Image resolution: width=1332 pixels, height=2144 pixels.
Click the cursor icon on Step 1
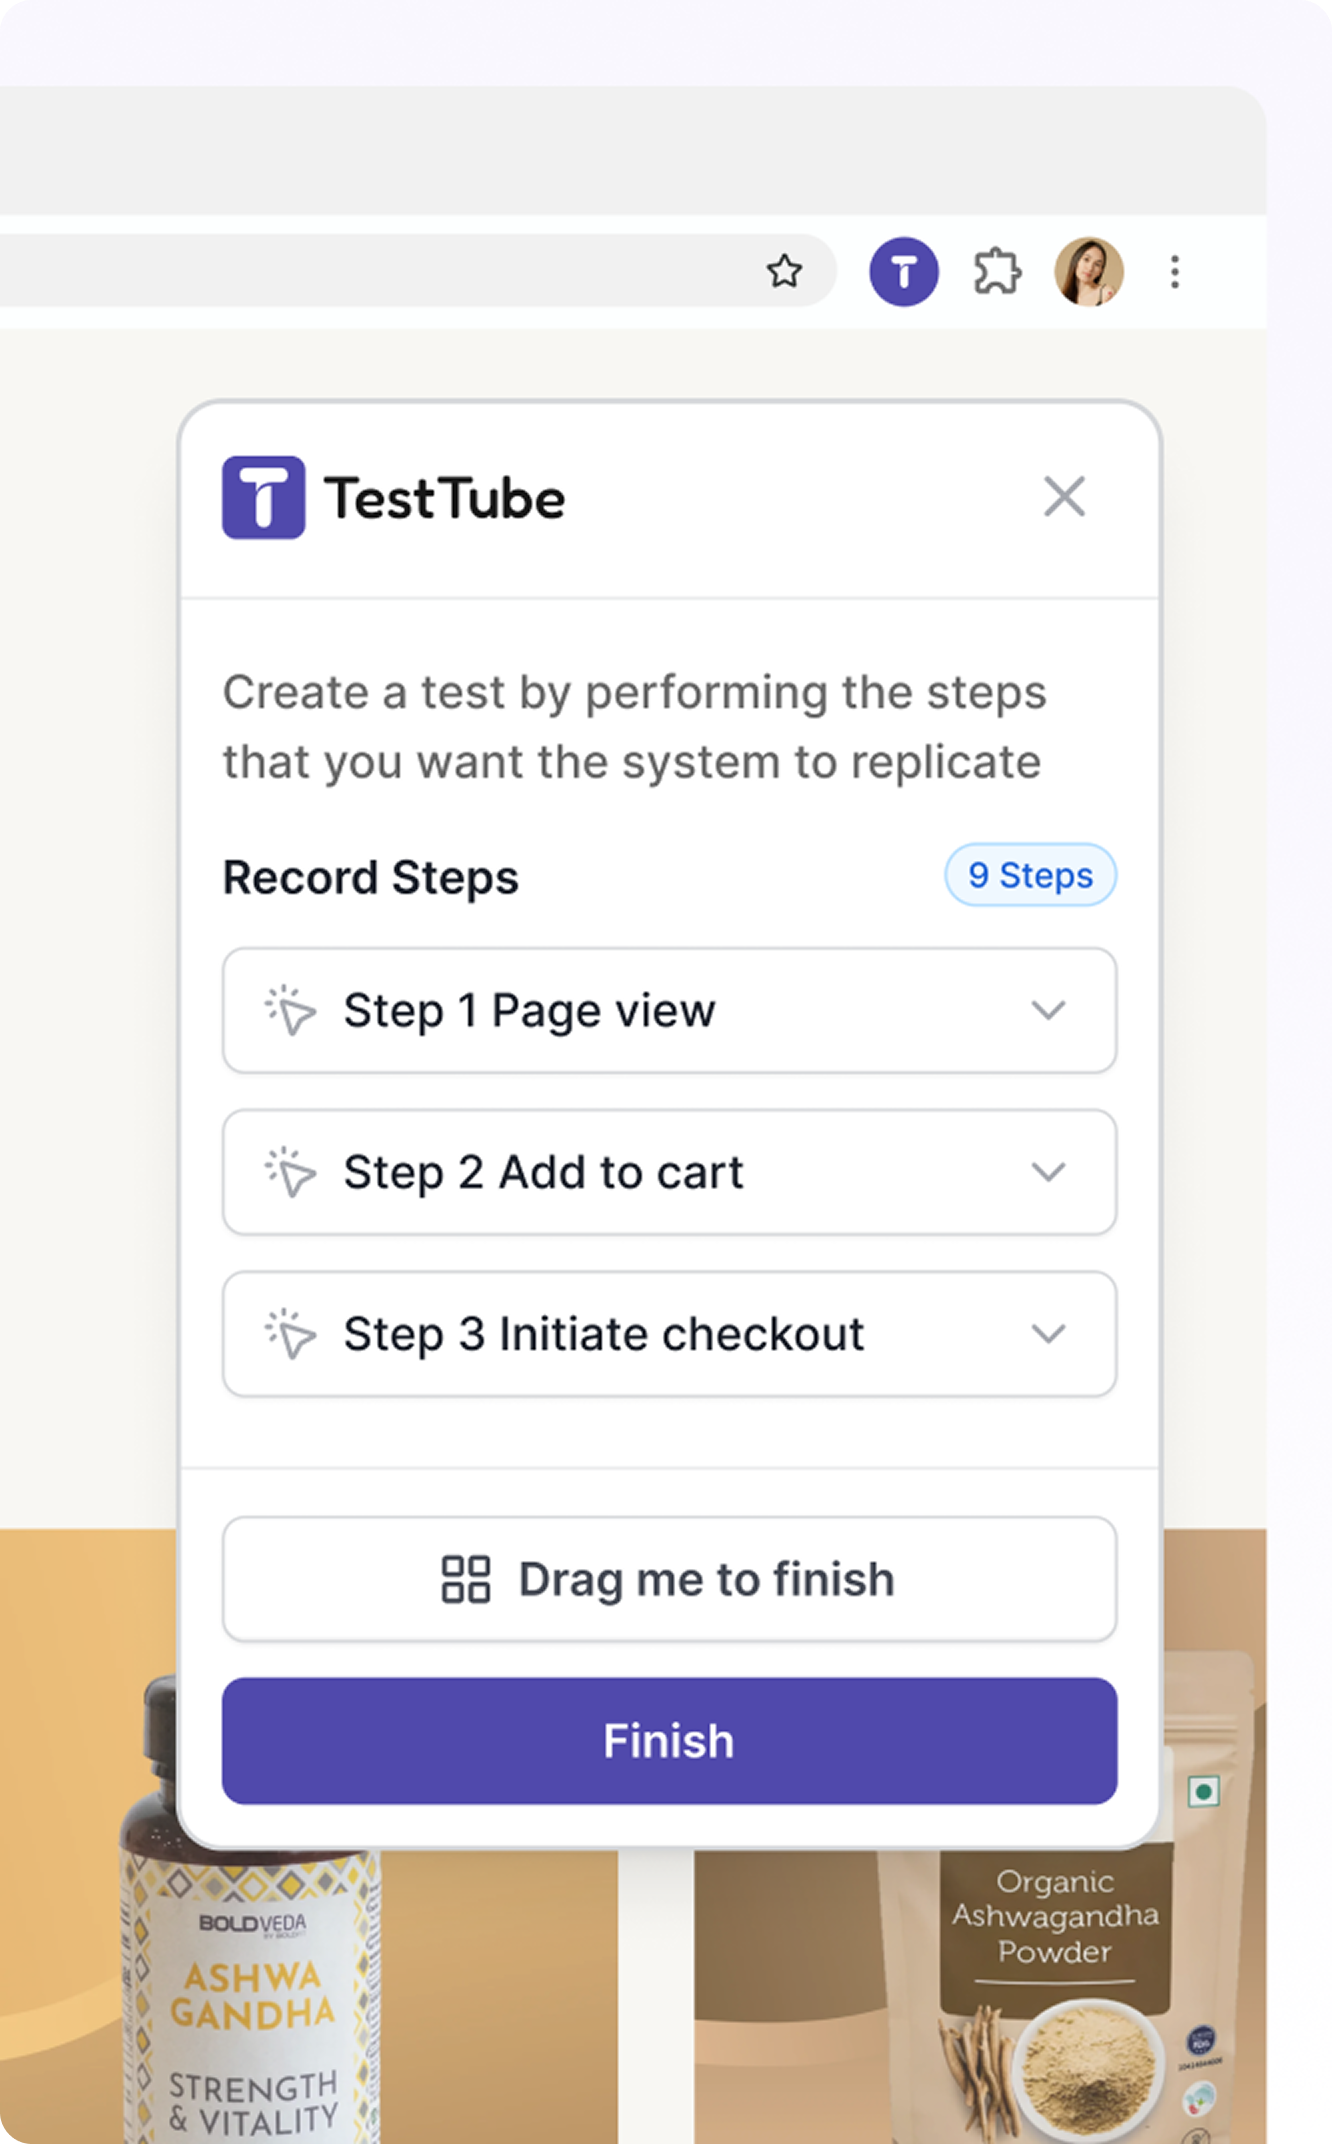(290, 1010)
